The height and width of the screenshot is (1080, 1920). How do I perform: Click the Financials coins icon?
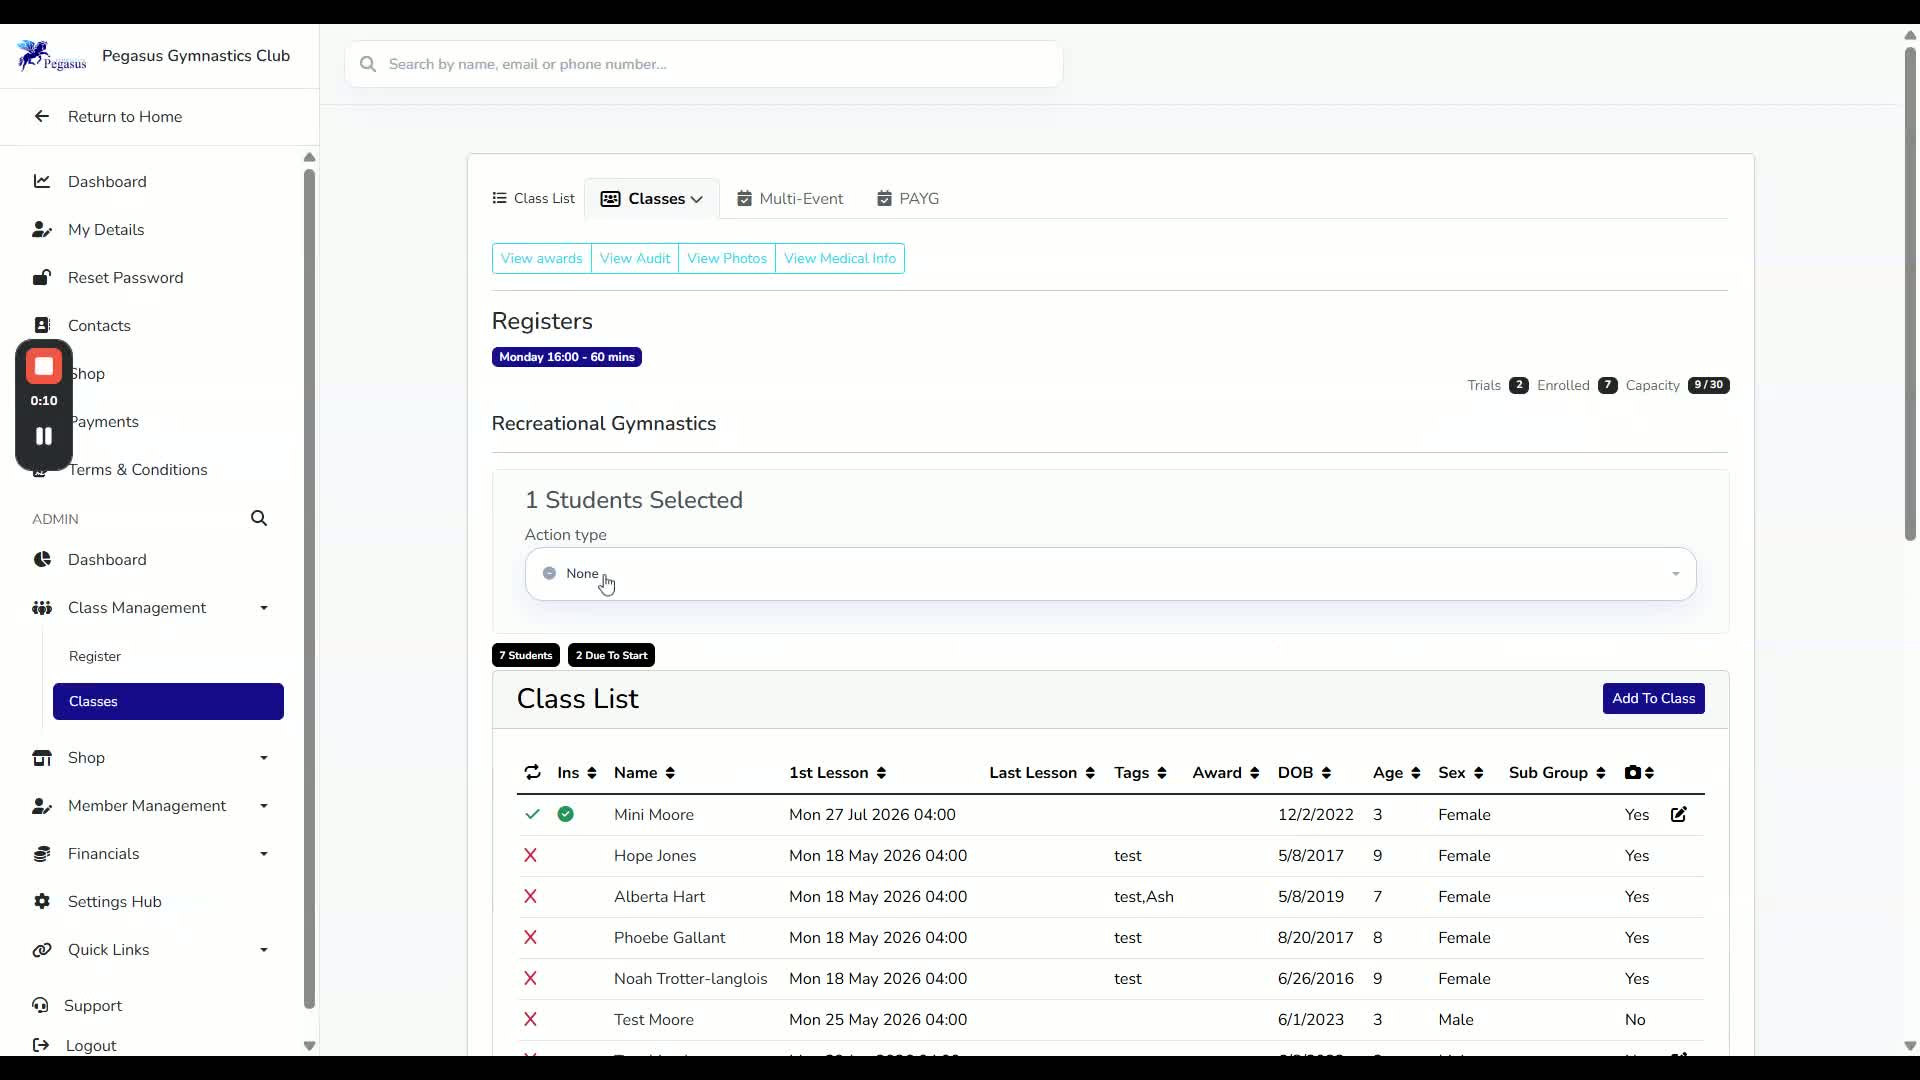42,853
